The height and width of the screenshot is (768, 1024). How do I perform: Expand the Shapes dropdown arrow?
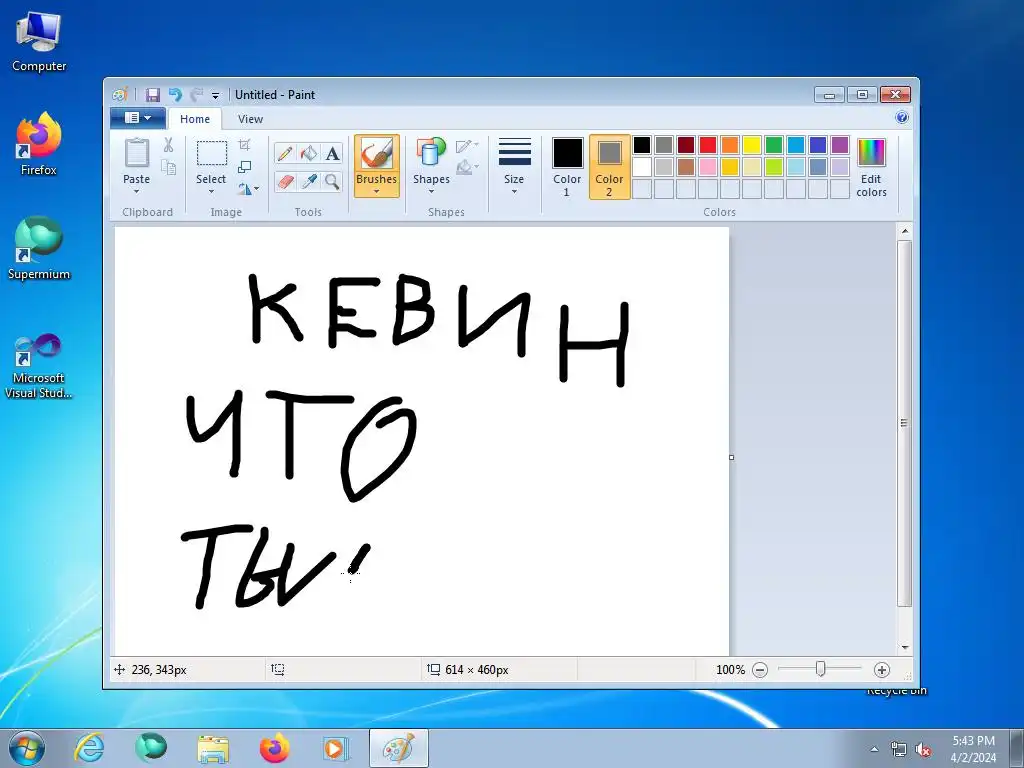tap(431, 192)
